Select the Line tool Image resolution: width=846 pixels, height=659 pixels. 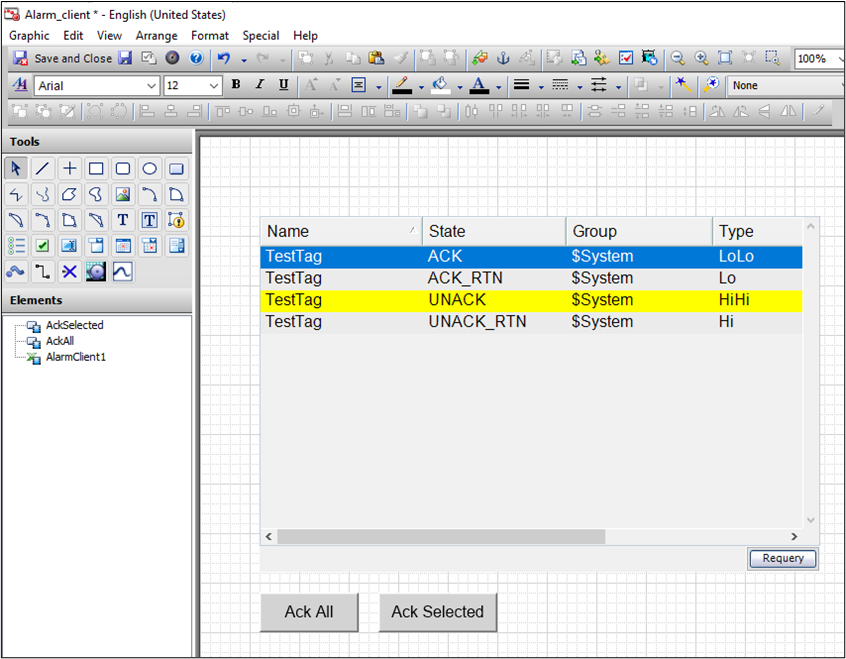coord(41,168)
